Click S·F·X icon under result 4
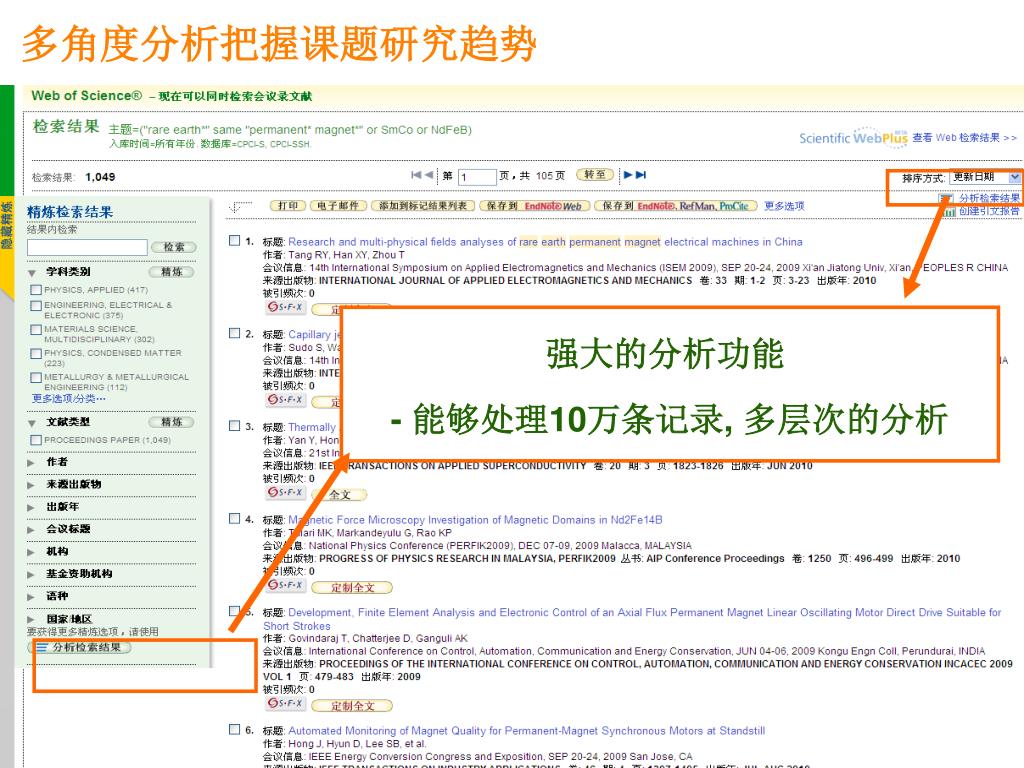 click(285, 585)
